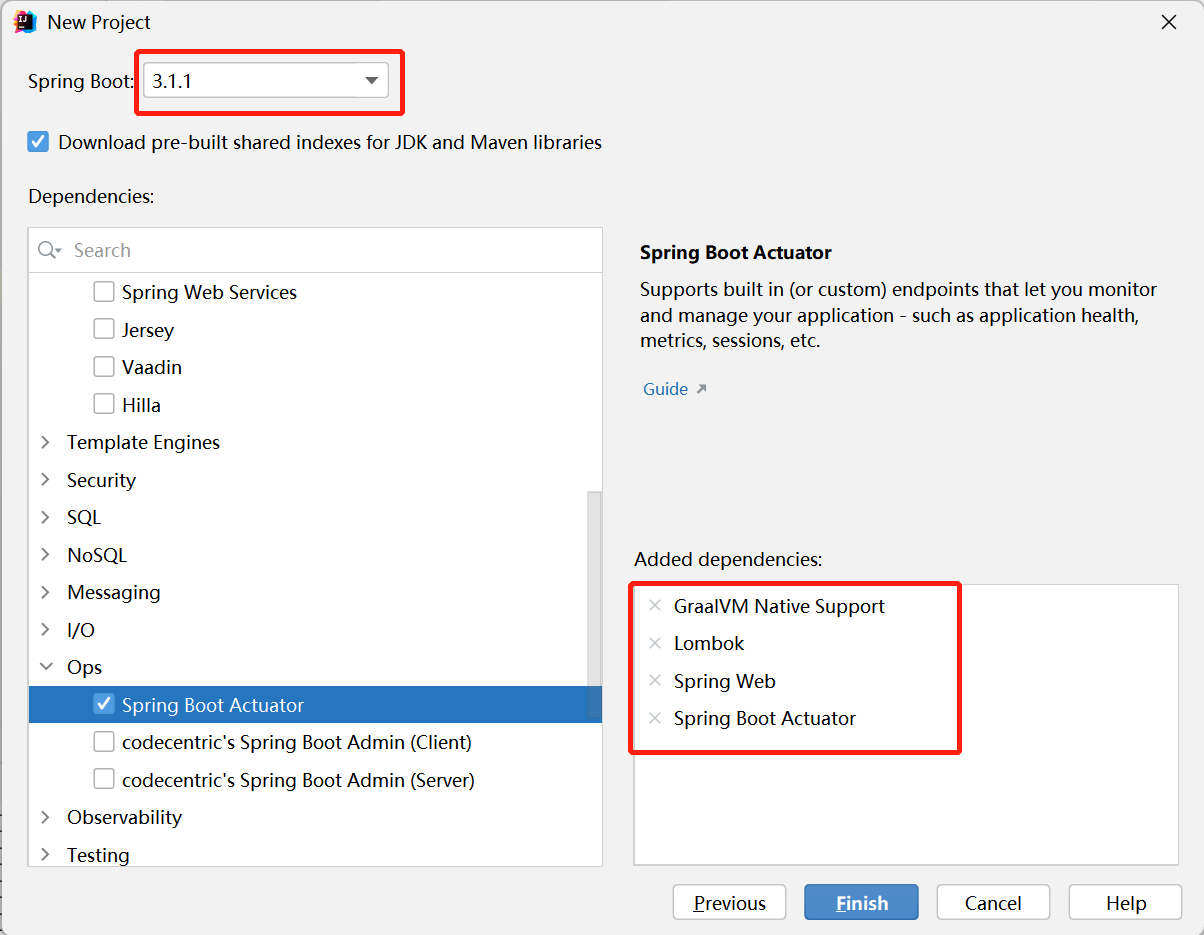The height and width of the screenshot is (935, 1204).
Task: Open Help for New Project
Action: point(1125,903)
